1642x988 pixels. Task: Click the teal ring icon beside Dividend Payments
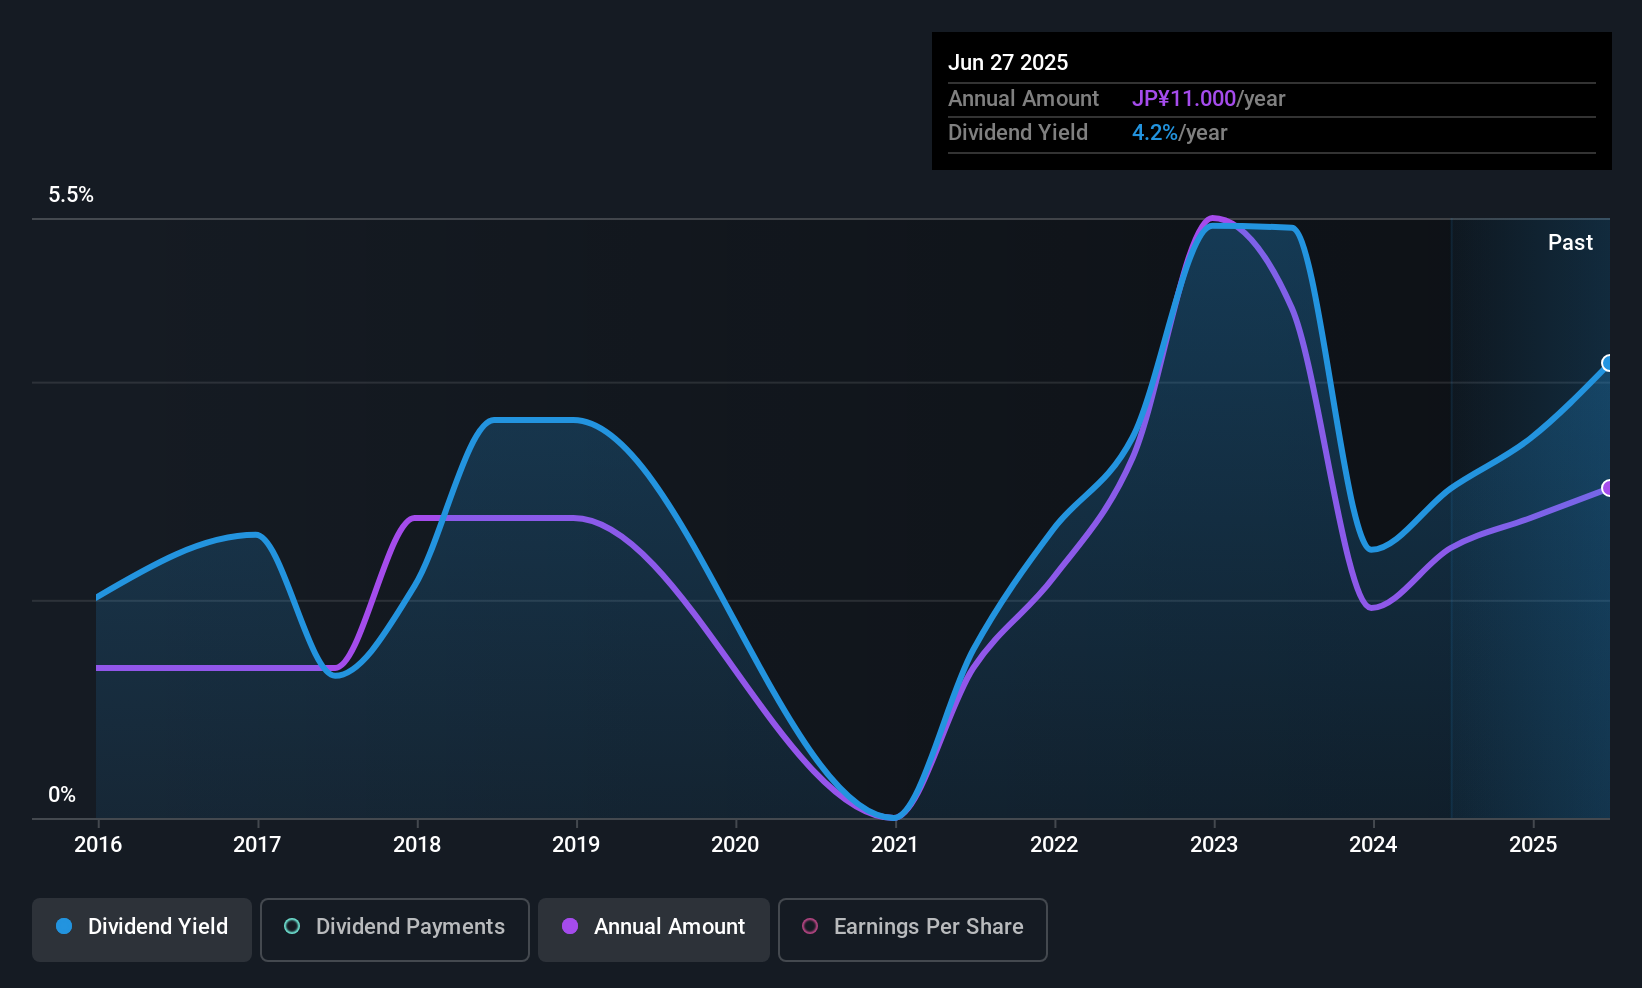(x=292, y=927)
